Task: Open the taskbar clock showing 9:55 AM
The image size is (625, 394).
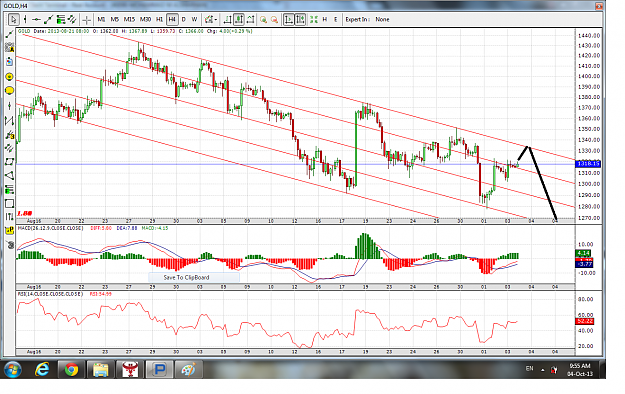Action: coord(580,370)
